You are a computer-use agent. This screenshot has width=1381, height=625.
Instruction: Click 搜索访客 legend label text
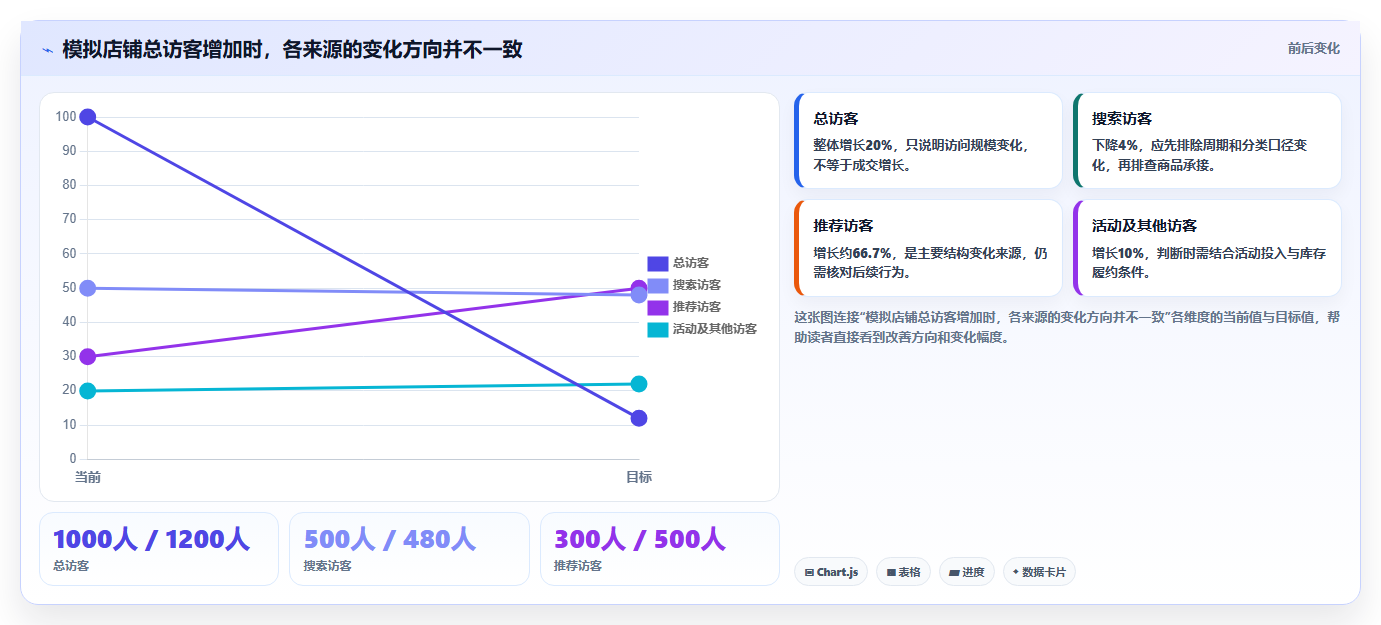(x=697, y=285)
